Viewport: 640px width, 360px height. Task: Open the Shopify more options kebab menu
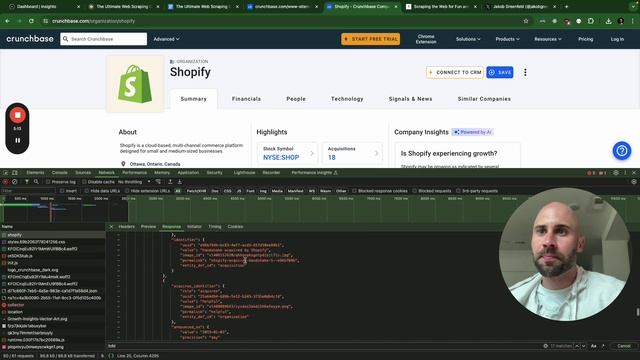[525, 72]
